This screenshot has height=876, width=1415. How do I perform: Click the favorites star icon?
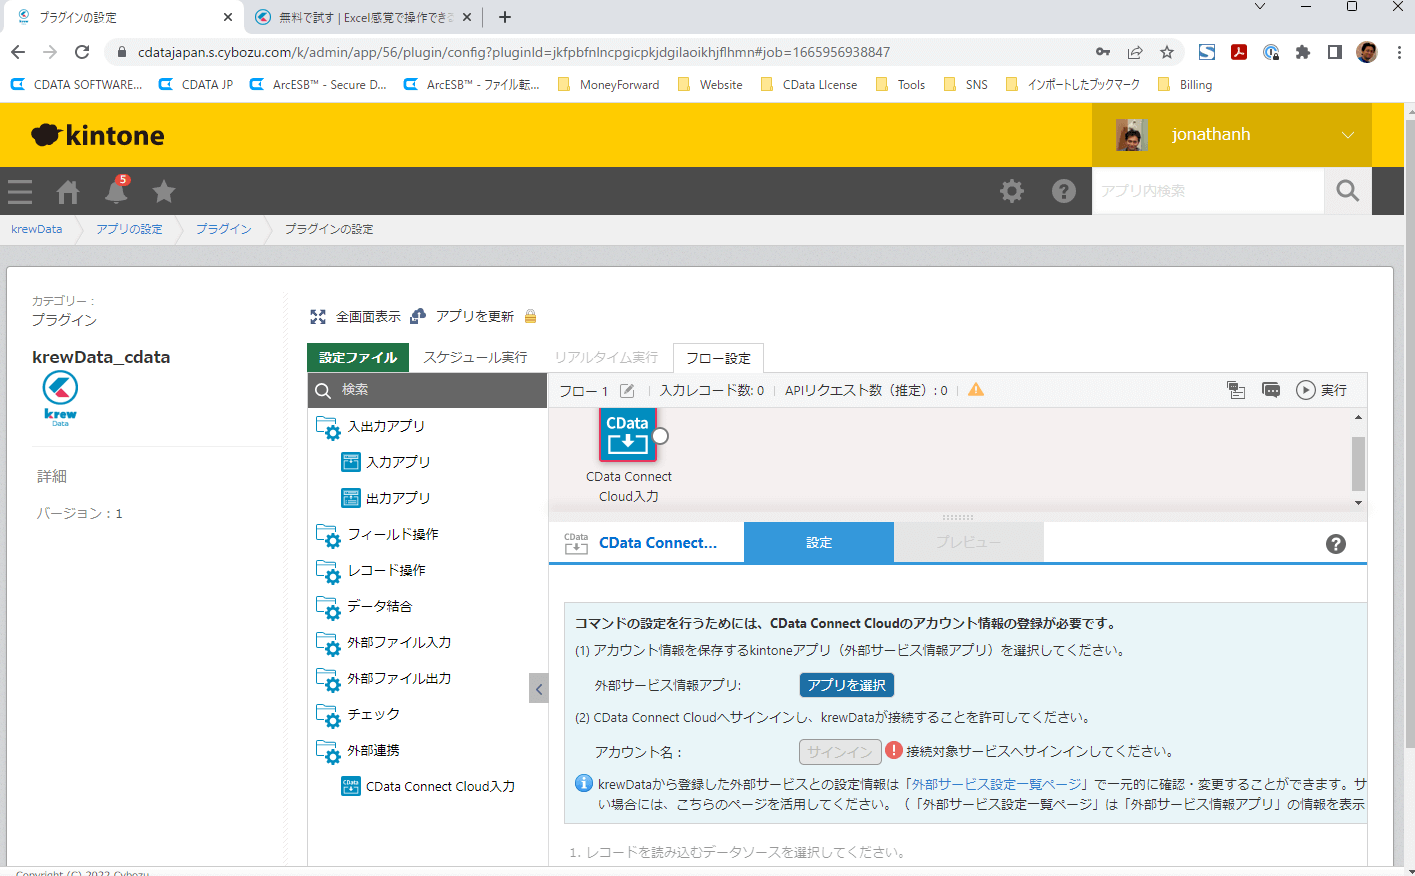coord(164,191)
